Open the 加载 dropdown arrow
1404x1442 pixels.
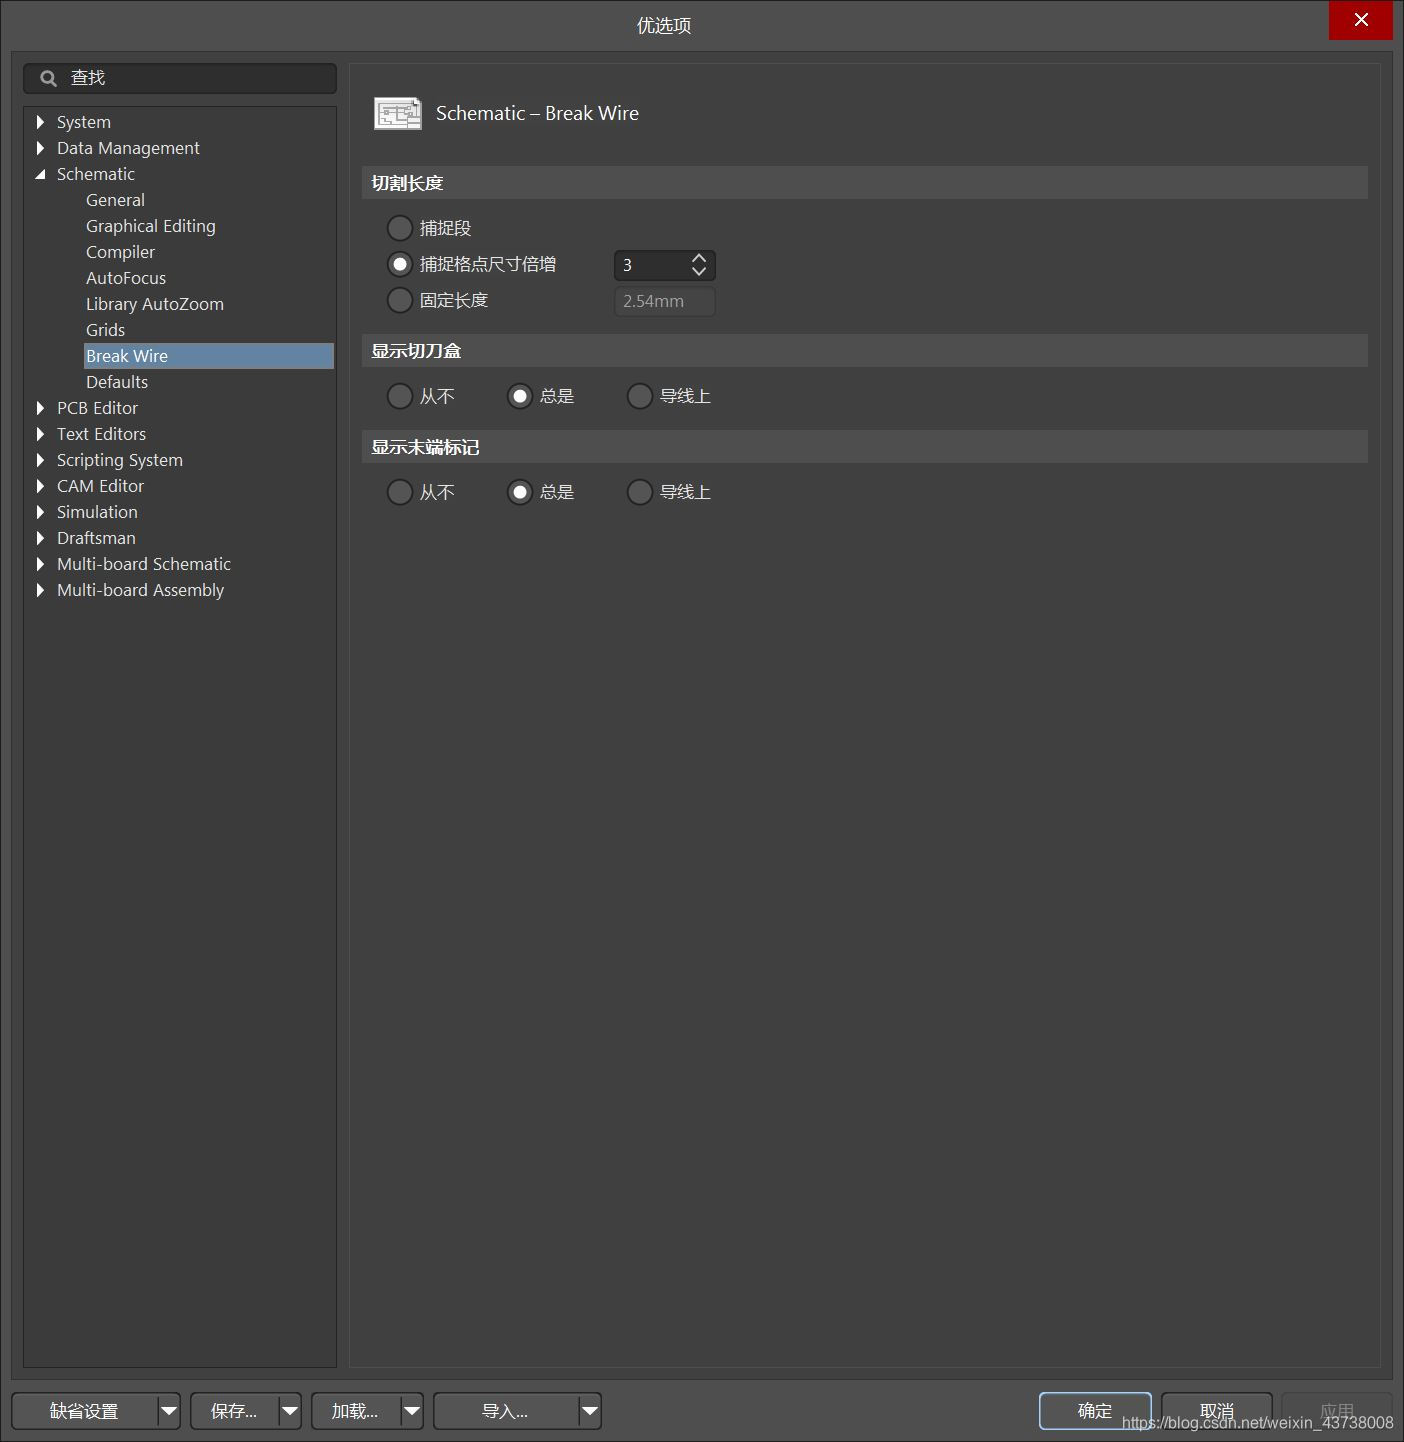point(412,1411)
